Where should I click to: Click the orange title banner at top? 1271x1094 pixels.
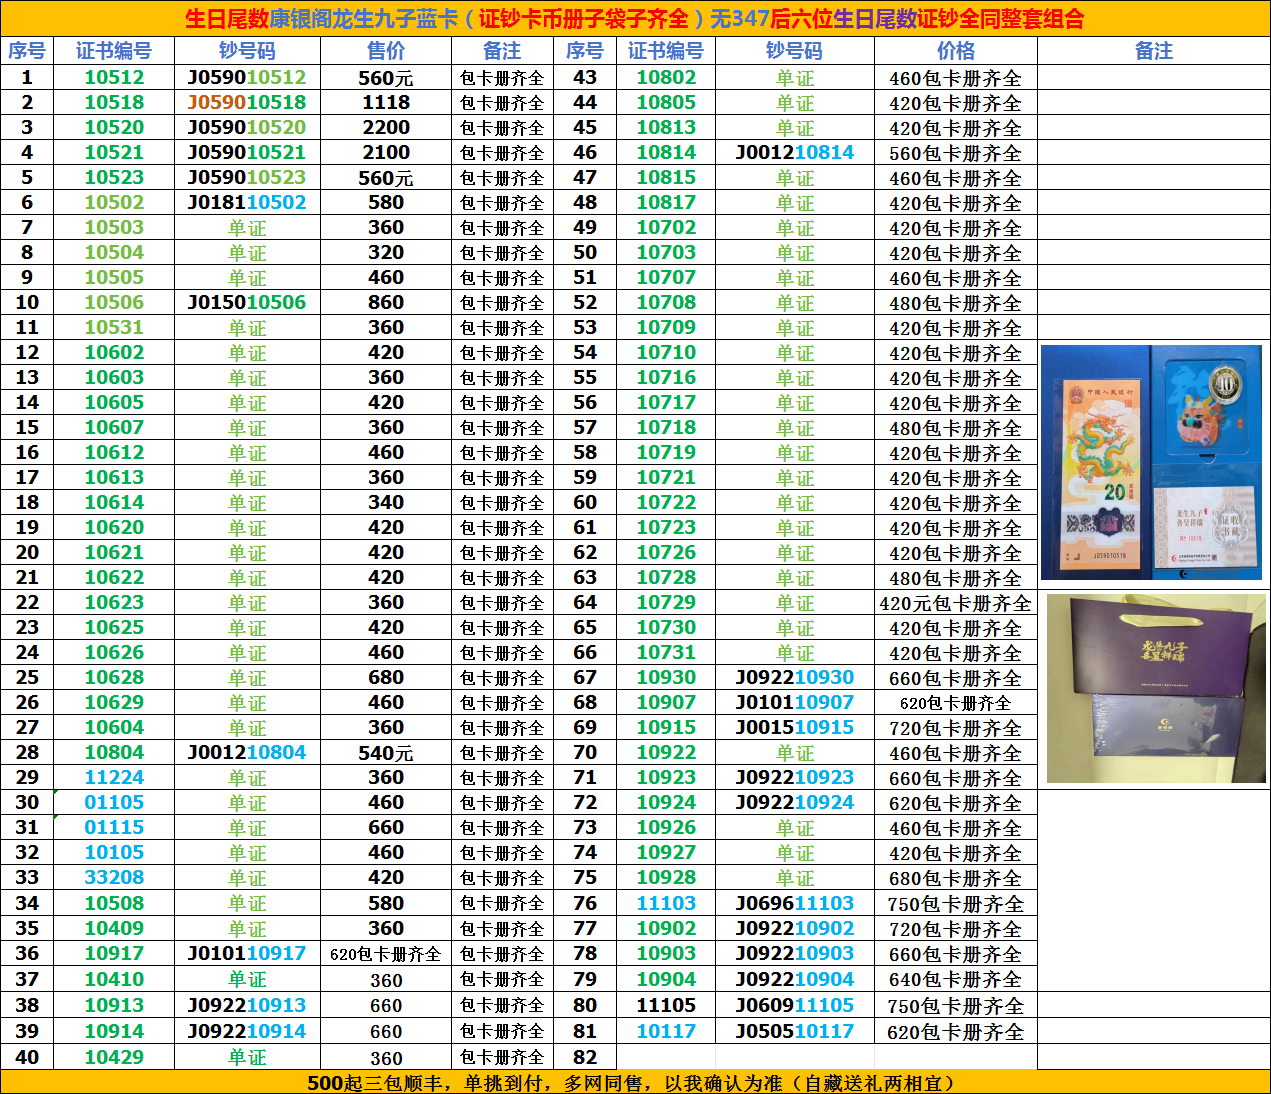click(x=635, y=19)
